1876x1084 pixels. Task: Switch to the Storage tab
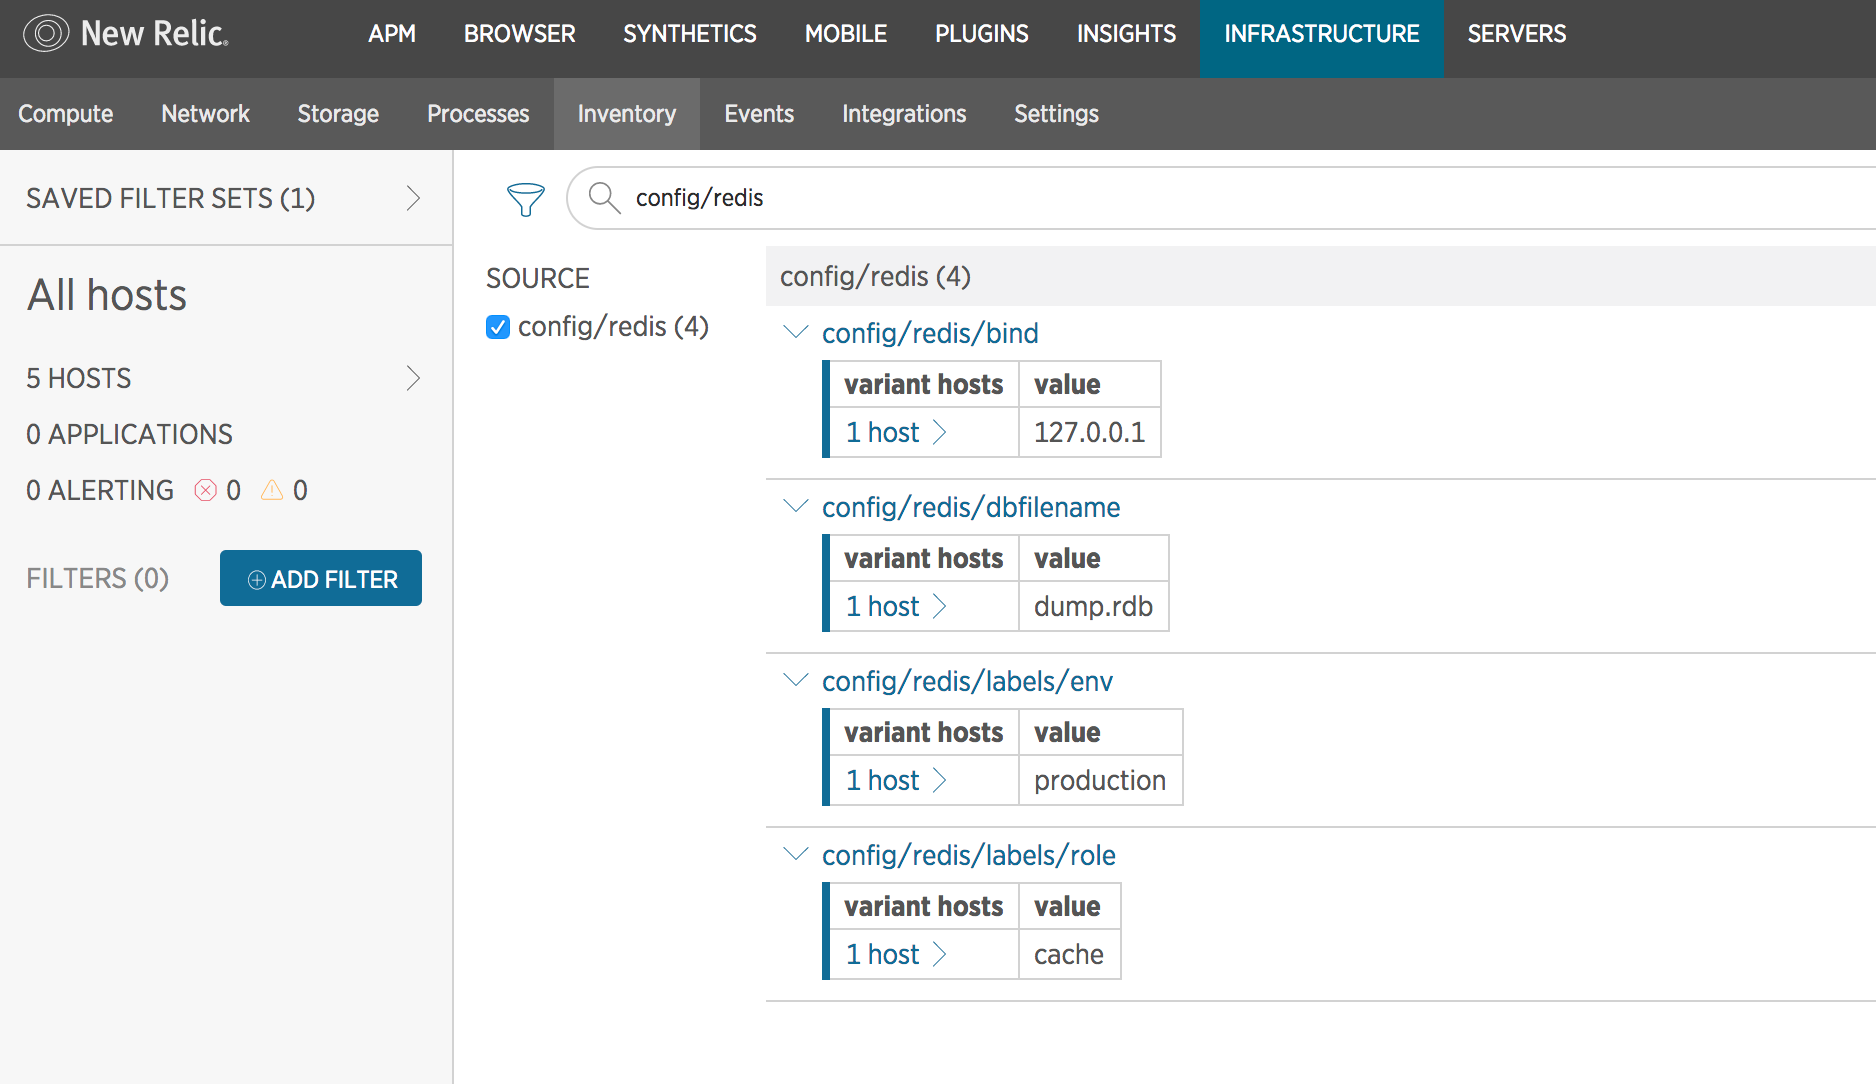[338, 114]
